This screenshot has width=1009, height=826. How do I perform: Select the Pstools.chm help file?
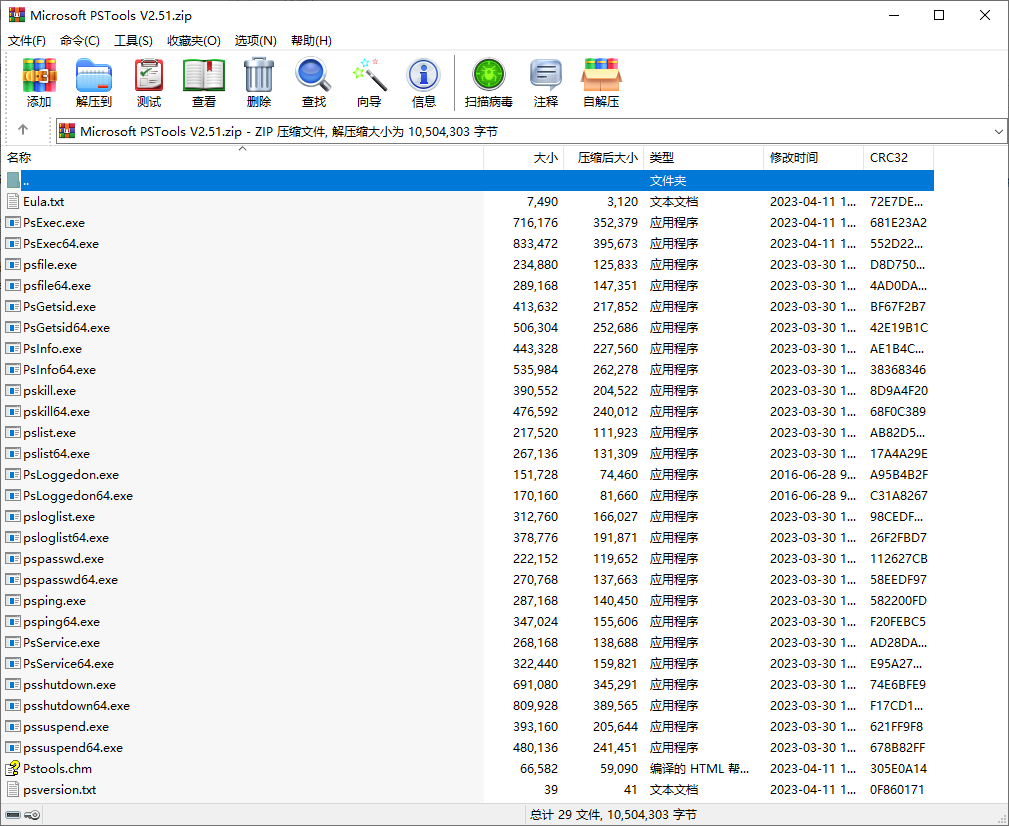click(x=57, y=769)
